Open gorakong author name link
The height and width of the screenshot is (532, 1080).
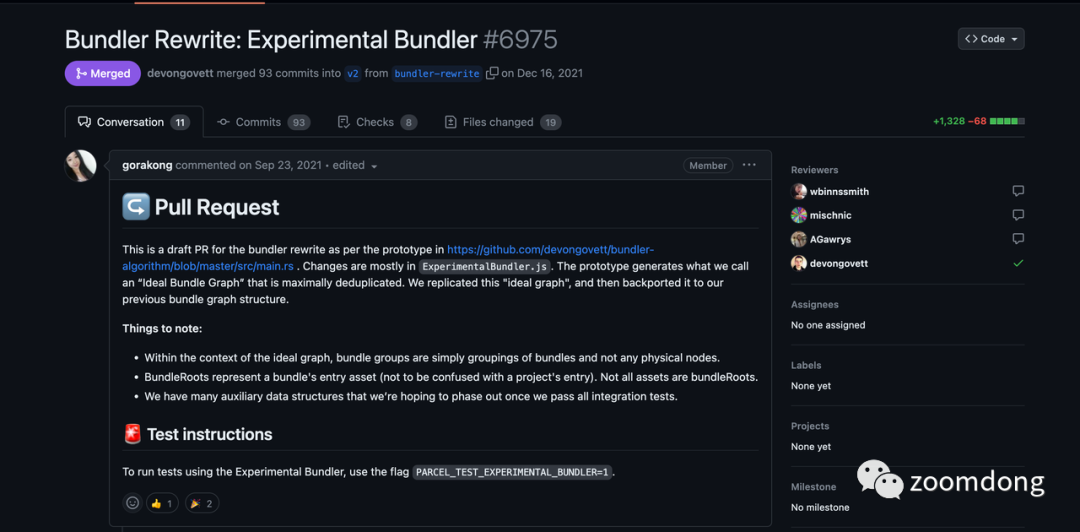(147, 165)
